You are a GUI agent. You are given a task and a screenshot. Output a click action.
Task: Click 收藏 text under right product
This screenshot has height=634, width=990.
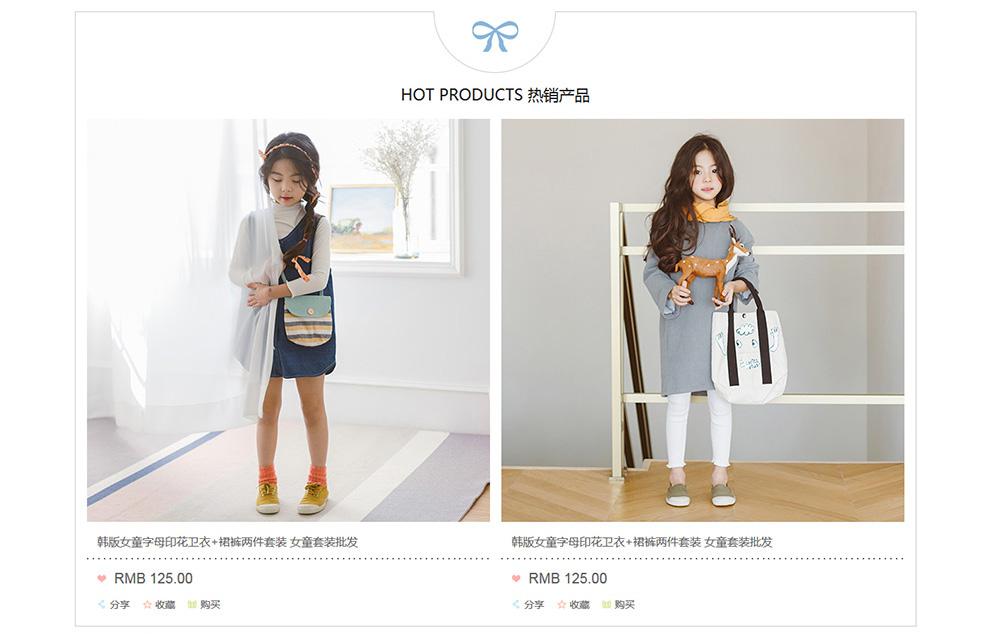580,604
